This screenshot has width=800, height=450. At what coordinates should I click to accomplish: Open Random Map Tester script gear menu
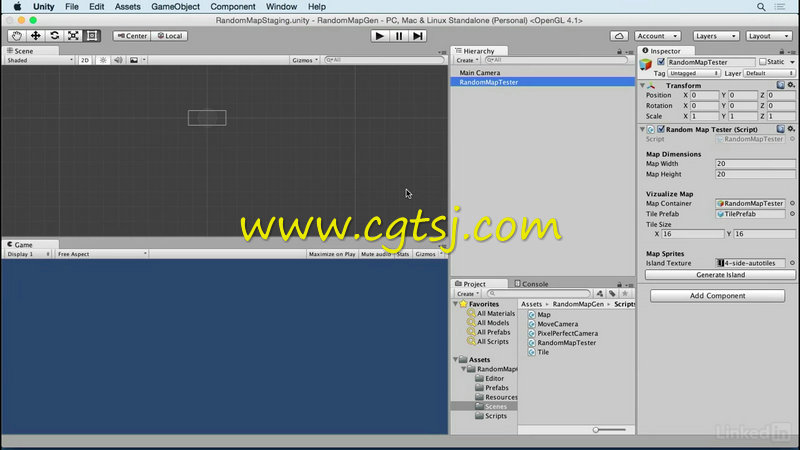(791, 129)
